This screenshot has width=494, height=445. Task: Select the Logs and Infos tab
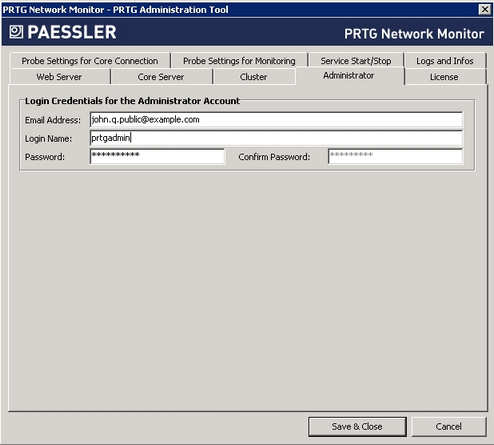pyautogui.click(x=445, y=61)
